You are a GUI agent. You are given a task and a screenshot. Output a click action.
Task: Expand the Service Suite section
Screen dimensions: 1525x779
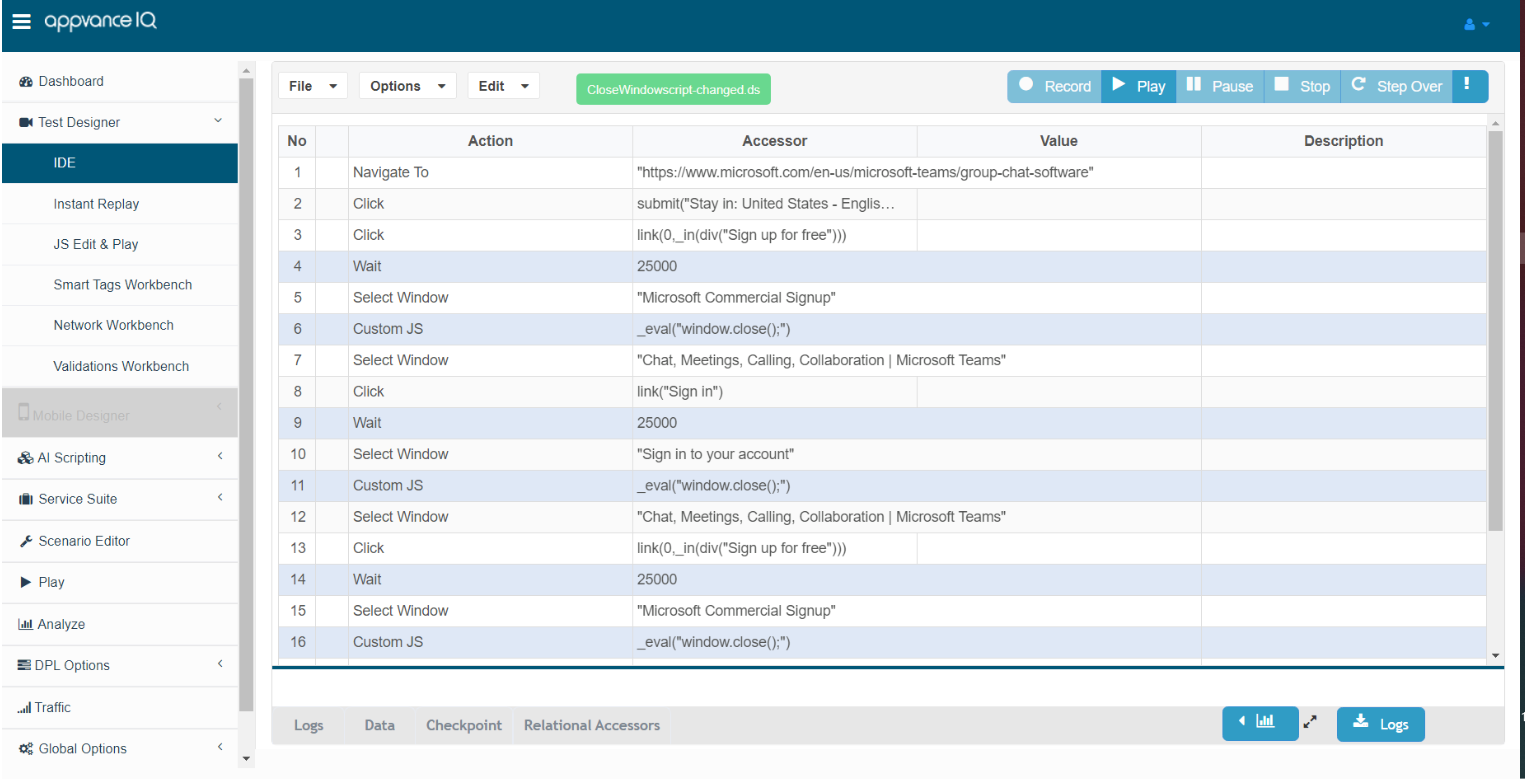tap(120, 499)
